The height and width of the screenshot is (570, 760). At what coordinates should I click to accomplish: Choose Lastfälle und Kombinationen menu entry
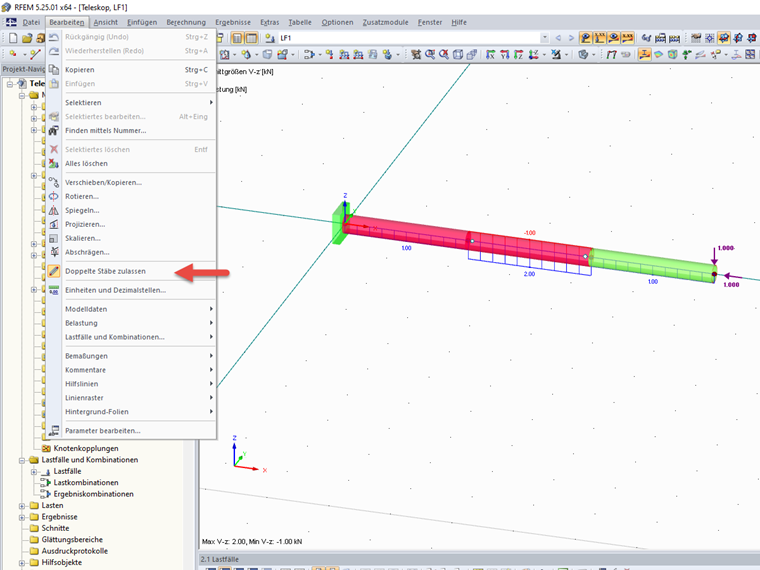(131, 337)
